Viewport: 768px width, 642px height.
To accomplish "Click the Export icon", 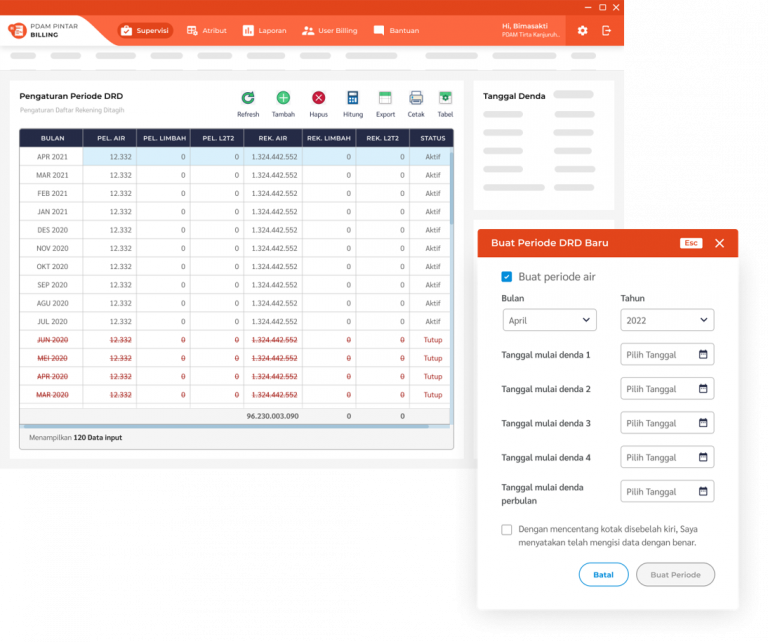I will [385, 98].
